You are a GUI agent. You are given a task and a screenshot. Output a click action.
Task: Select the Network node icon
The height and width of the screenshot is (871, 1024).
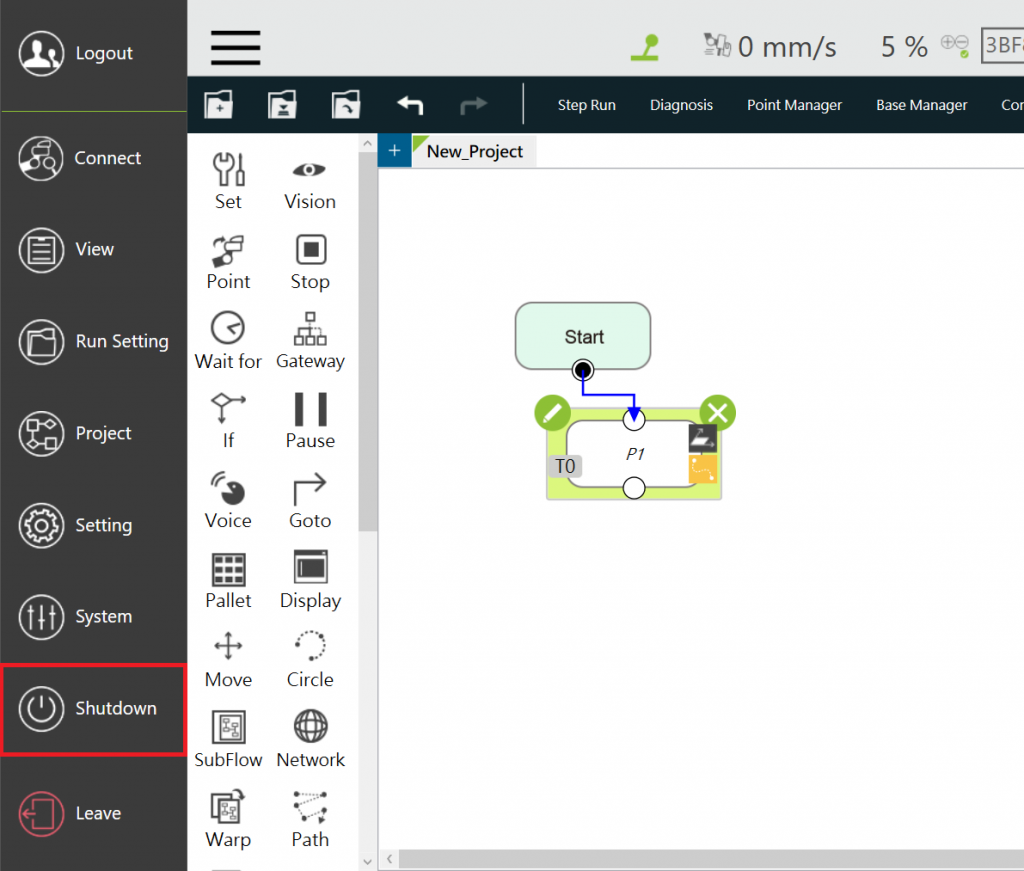(x=310, y=727)
